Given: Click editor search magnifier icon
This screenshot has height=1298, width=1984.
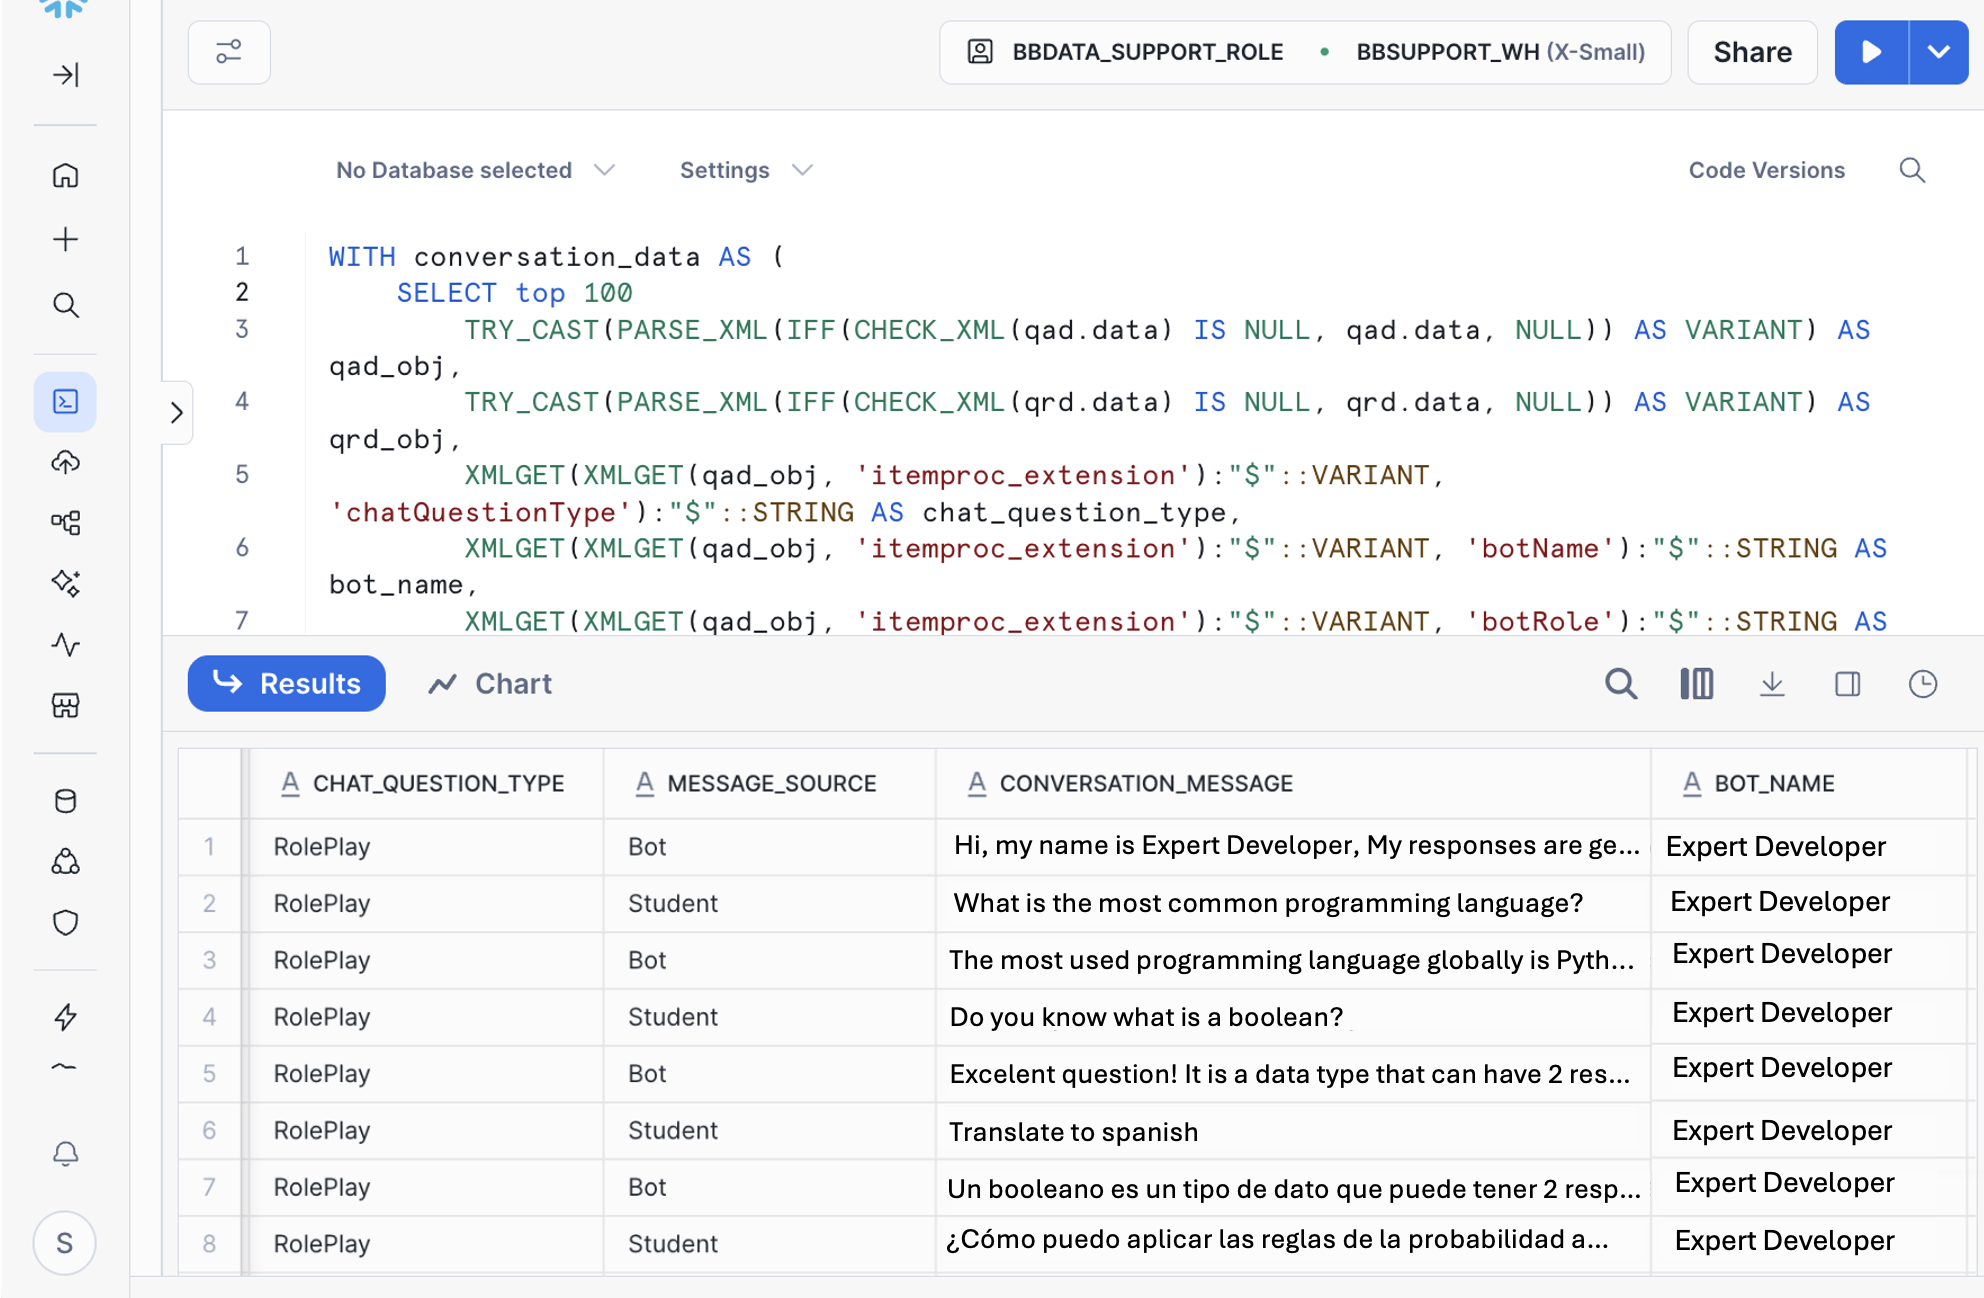Looking at the screenshot, I should [1912, 170].
